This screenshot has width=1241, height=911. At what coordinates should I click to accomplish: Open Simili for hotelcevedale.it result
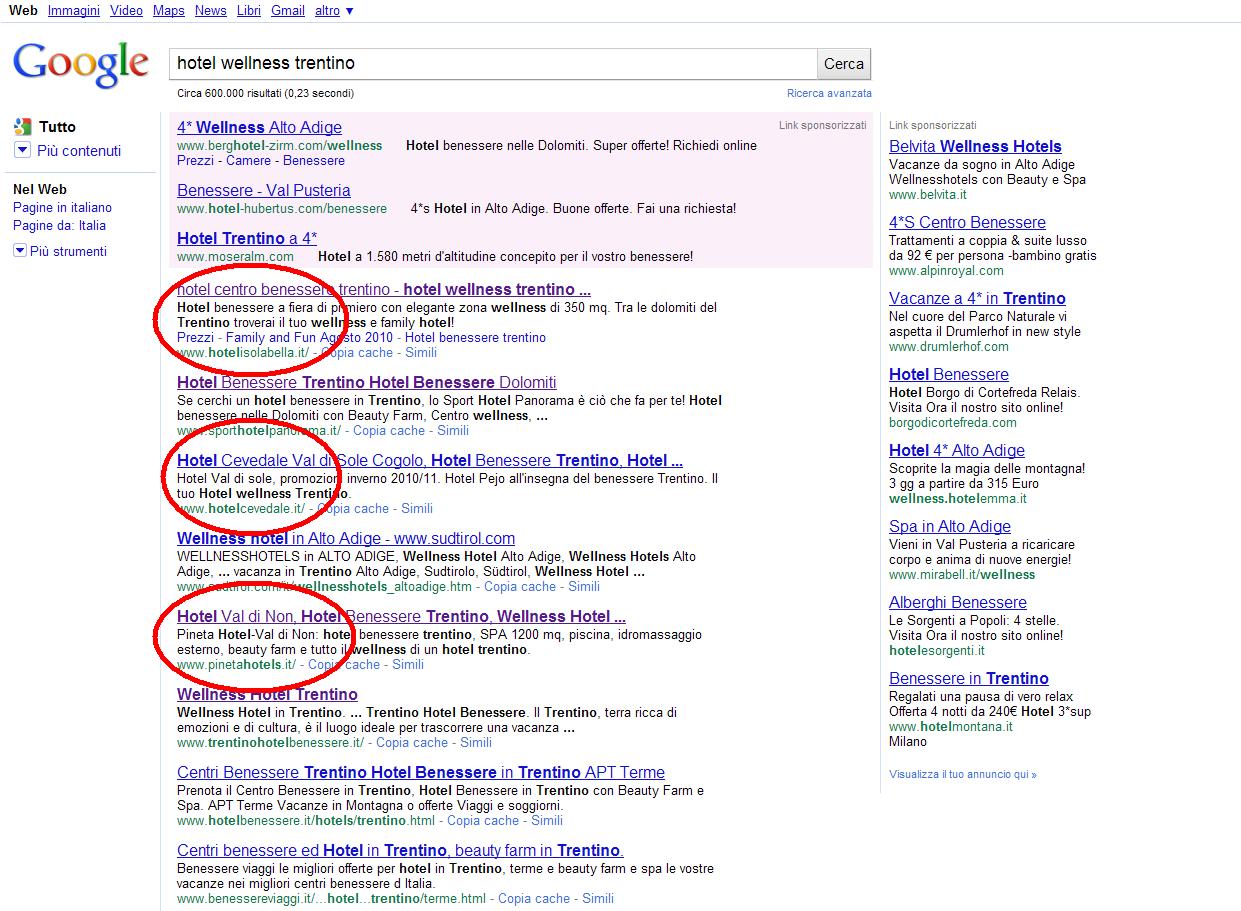[x=417, y=508]
